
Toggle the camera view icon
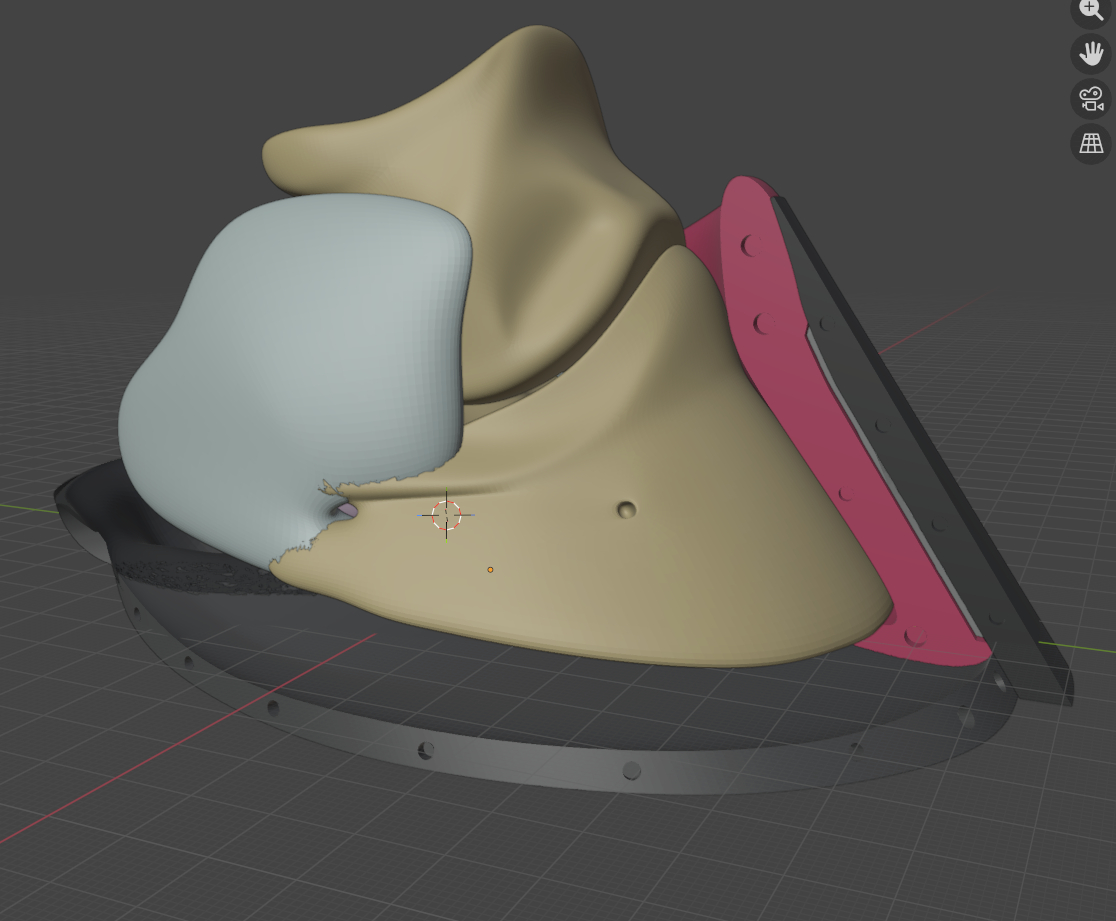pyautogui.click(x=1091, y=99)
